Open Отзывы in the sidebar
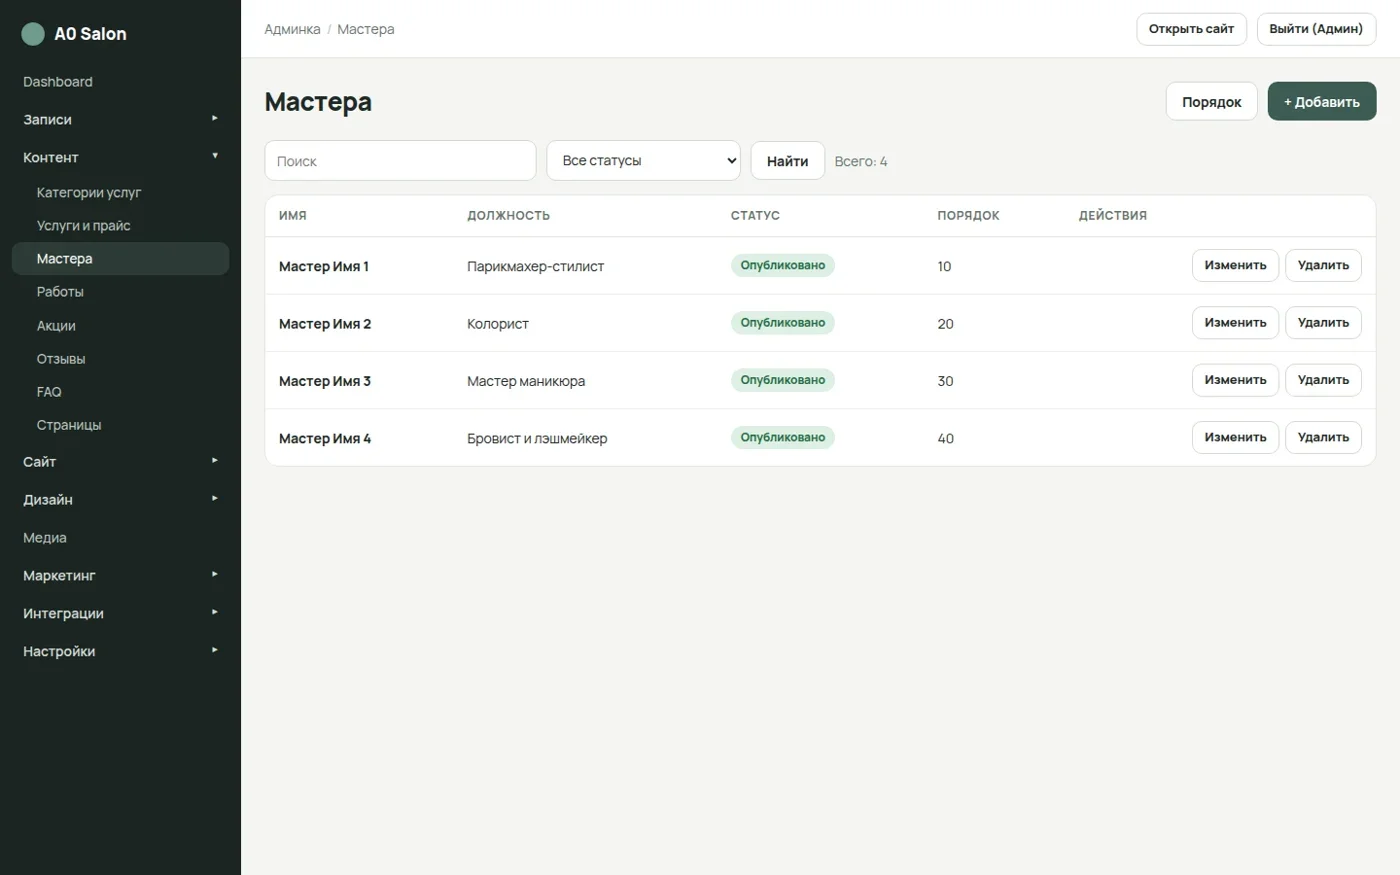Viewport: 1400px width, 875px height. click(120, 358)
